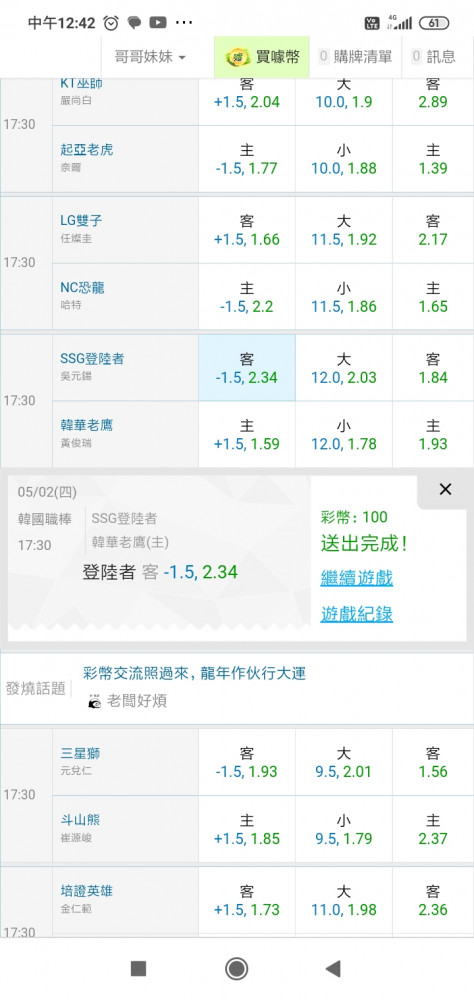Toggle SSG登陸者 客 -1.5, 2.34 bet cell
Image resolution: width=474 pixels, height=1000 pixels.
(x=247, y=368)
